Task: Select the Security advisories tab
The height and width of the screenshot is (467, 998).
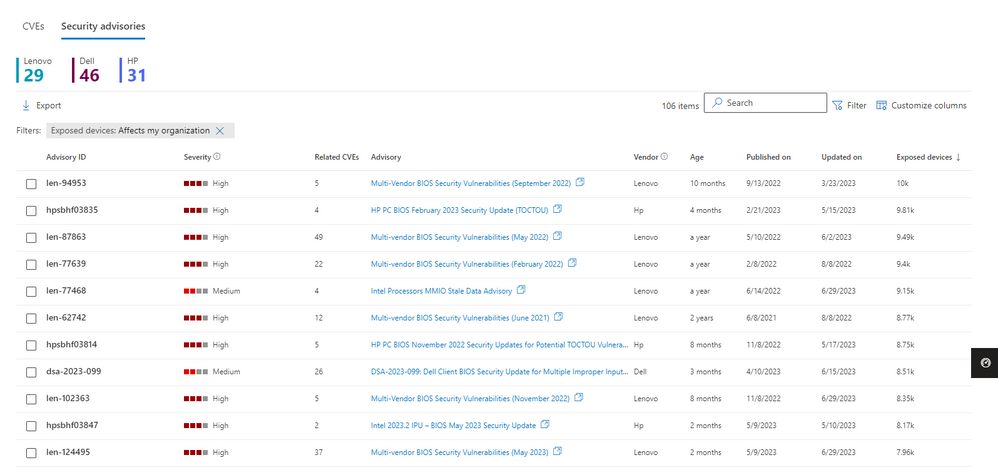Action: pos(103,27)
